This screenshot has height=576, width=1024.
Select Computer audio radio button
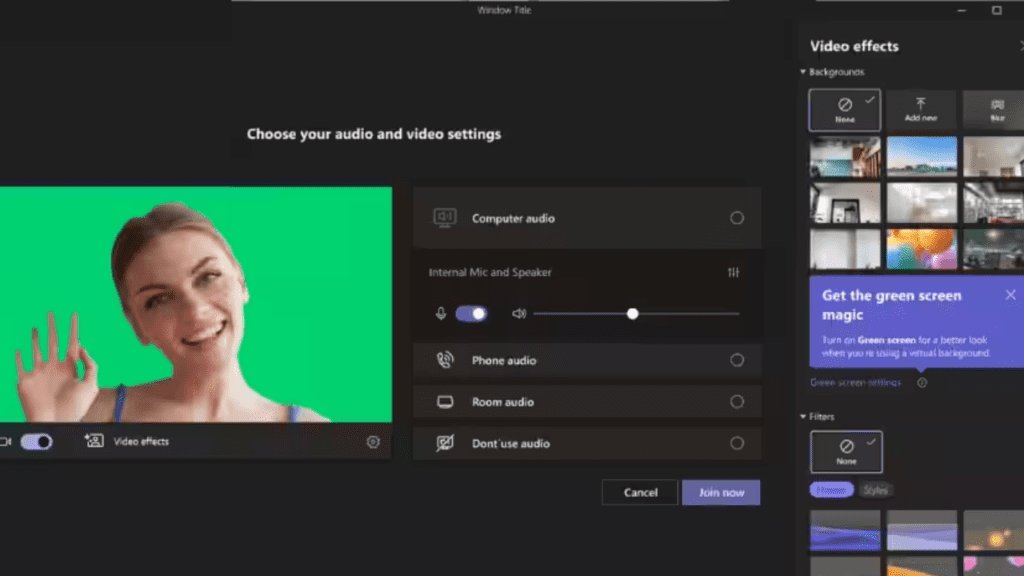[x=737, y=218]
